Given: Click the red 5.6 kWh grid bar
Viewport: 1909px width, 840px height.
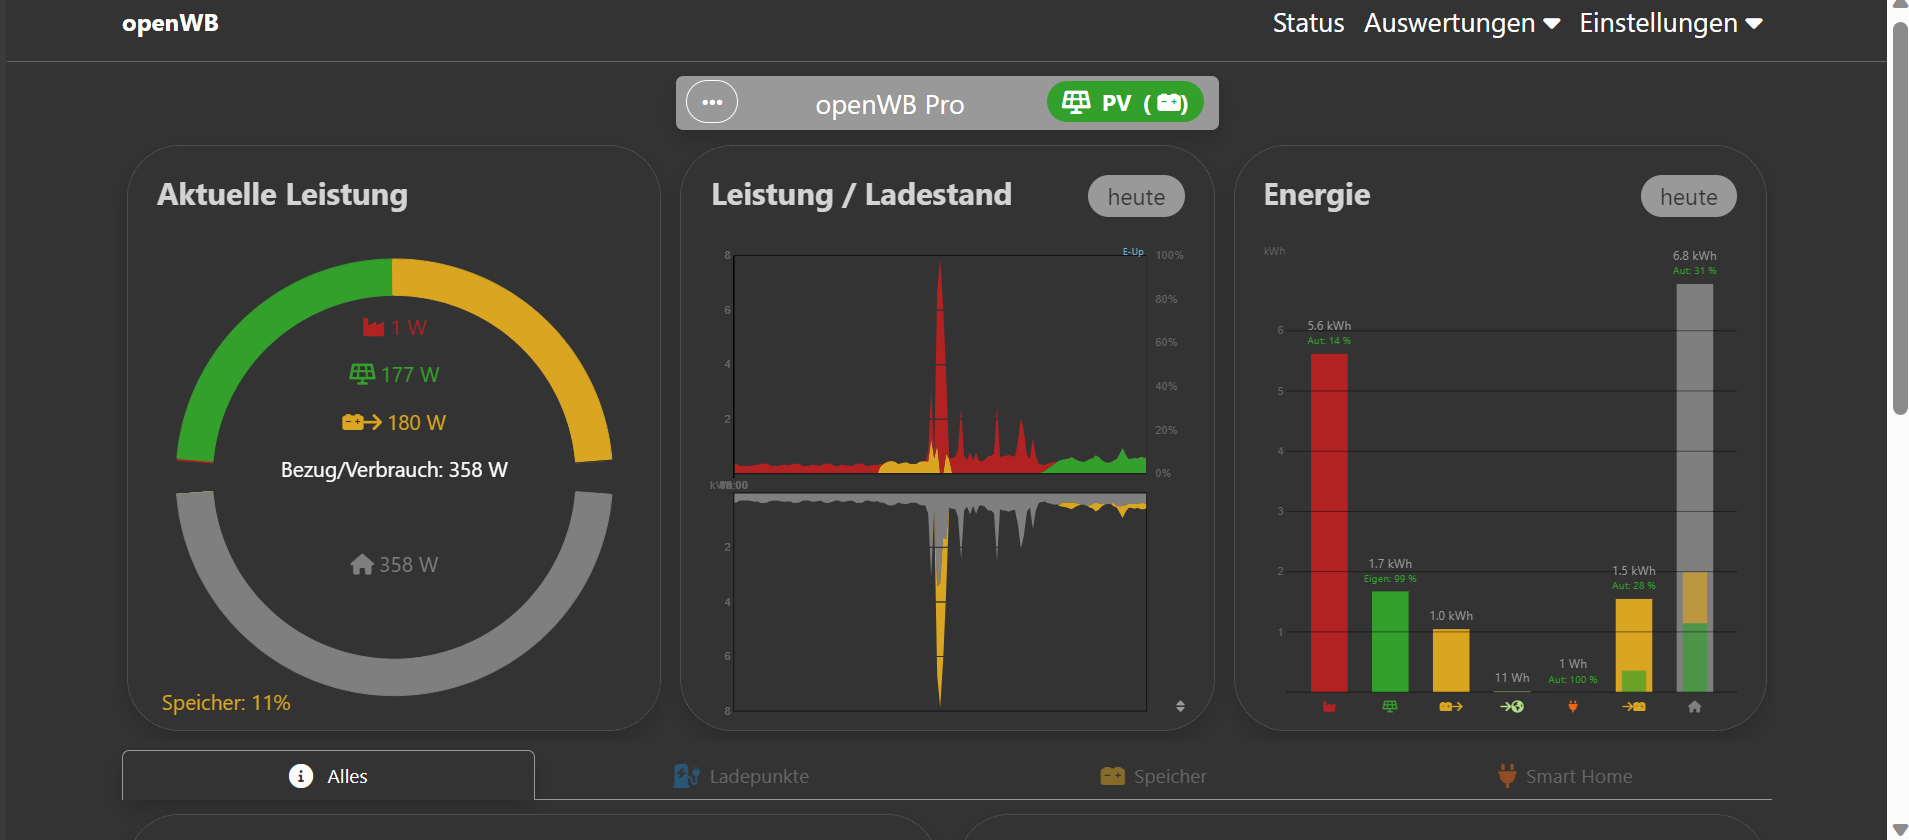Looking at the screenshot, I should coord(1329,523).
